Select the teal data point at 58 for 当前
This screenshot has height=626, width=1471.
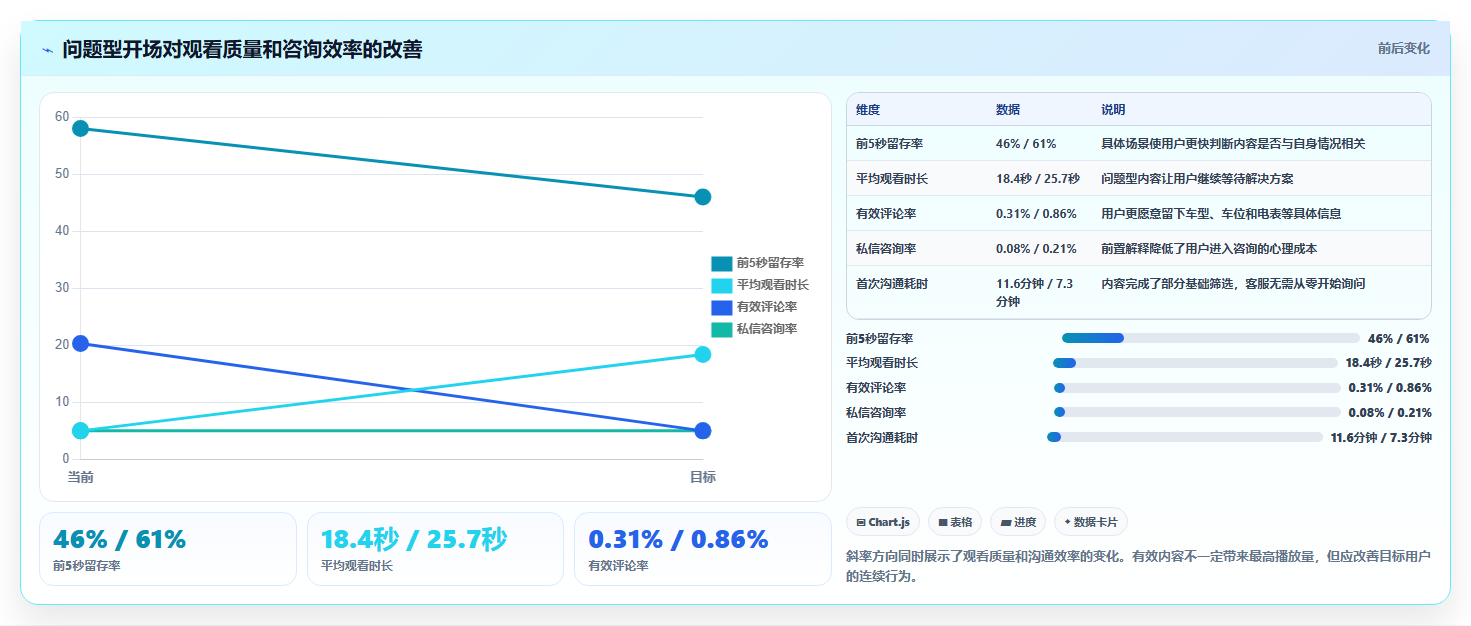[x=80, y=128]
